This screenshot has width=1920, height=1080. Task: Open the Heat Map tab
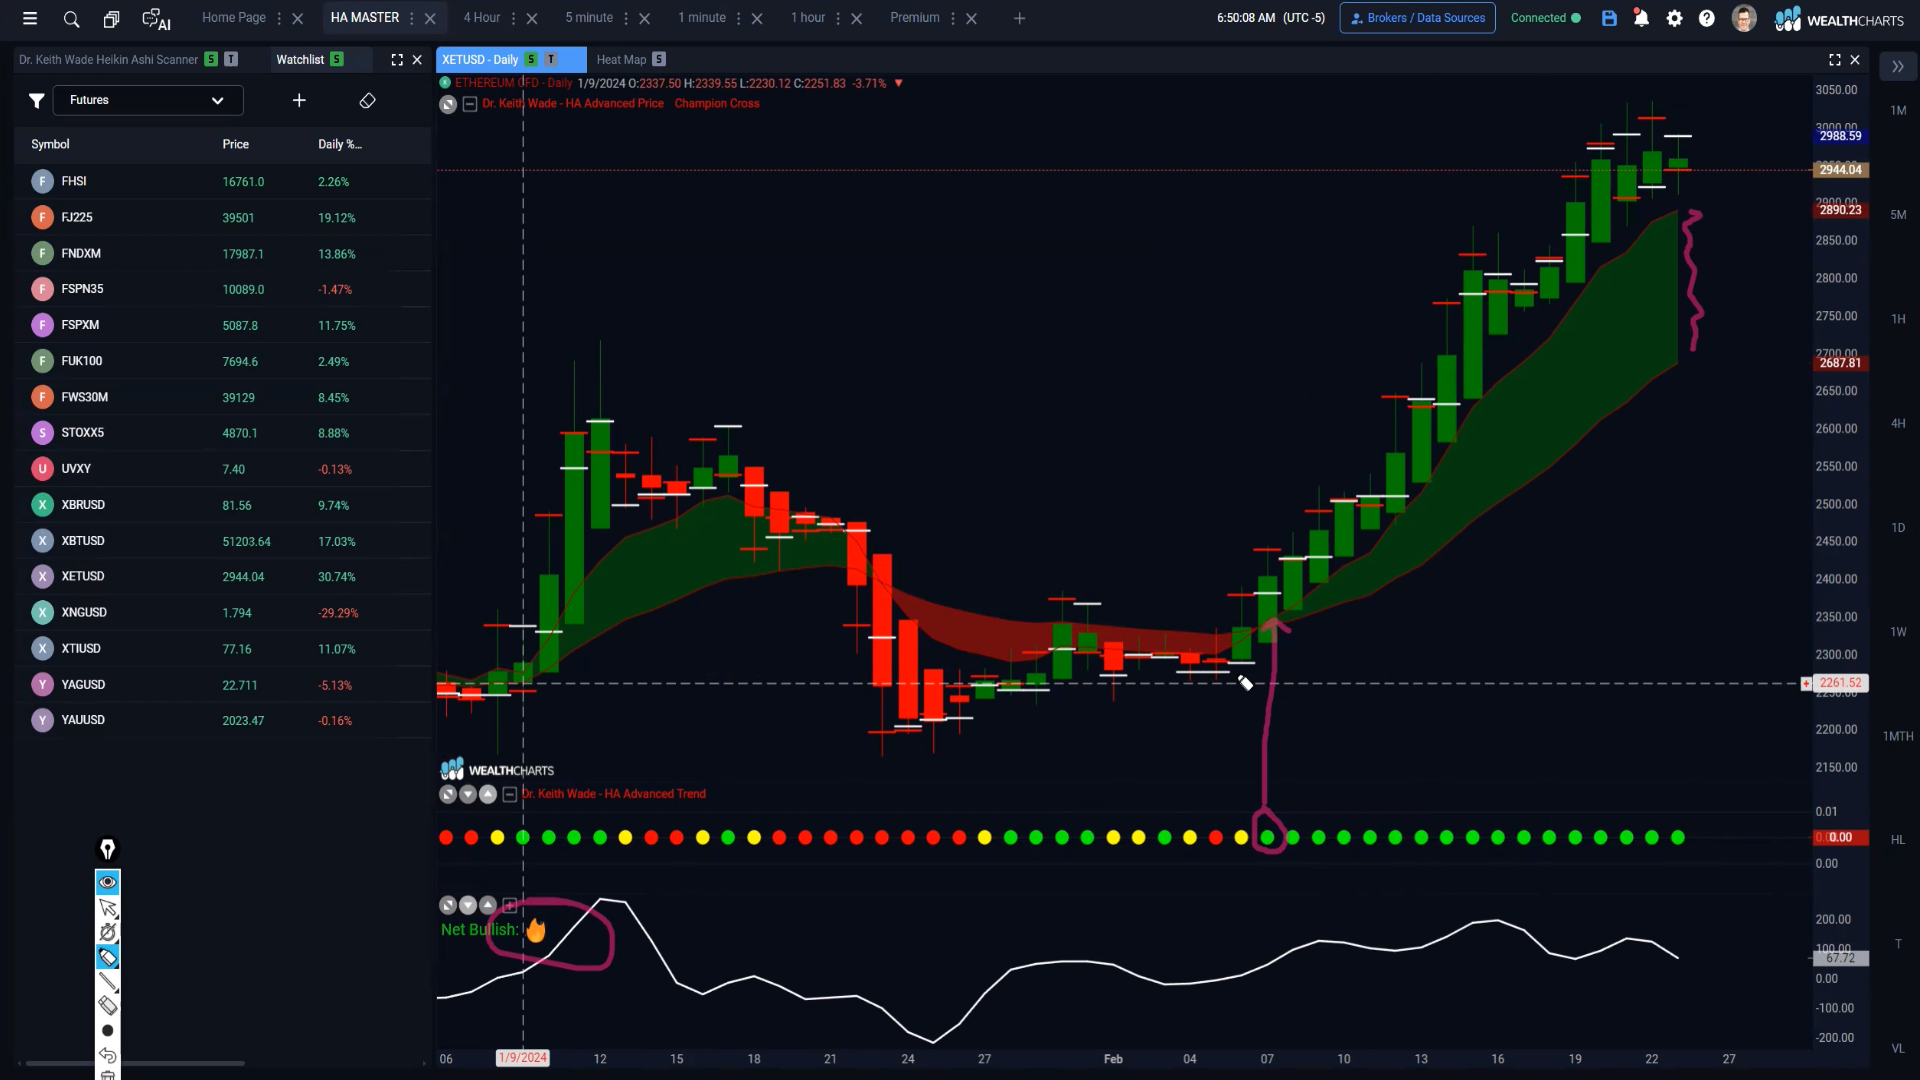[621, 60]
